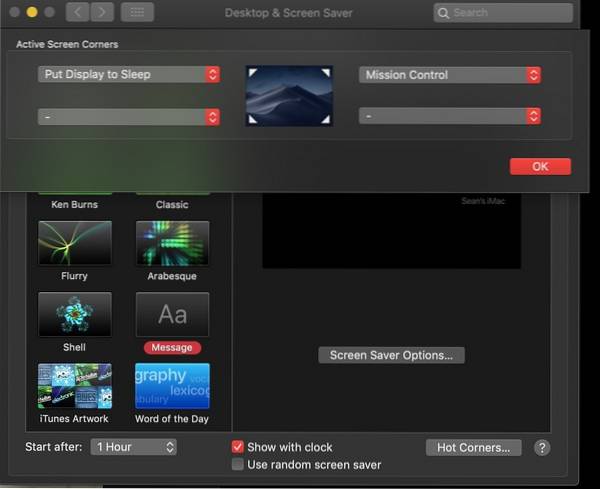Viewport: 600px width, 489px height.
Task: Open the help question mark button
Action: (x=542, y=448)
